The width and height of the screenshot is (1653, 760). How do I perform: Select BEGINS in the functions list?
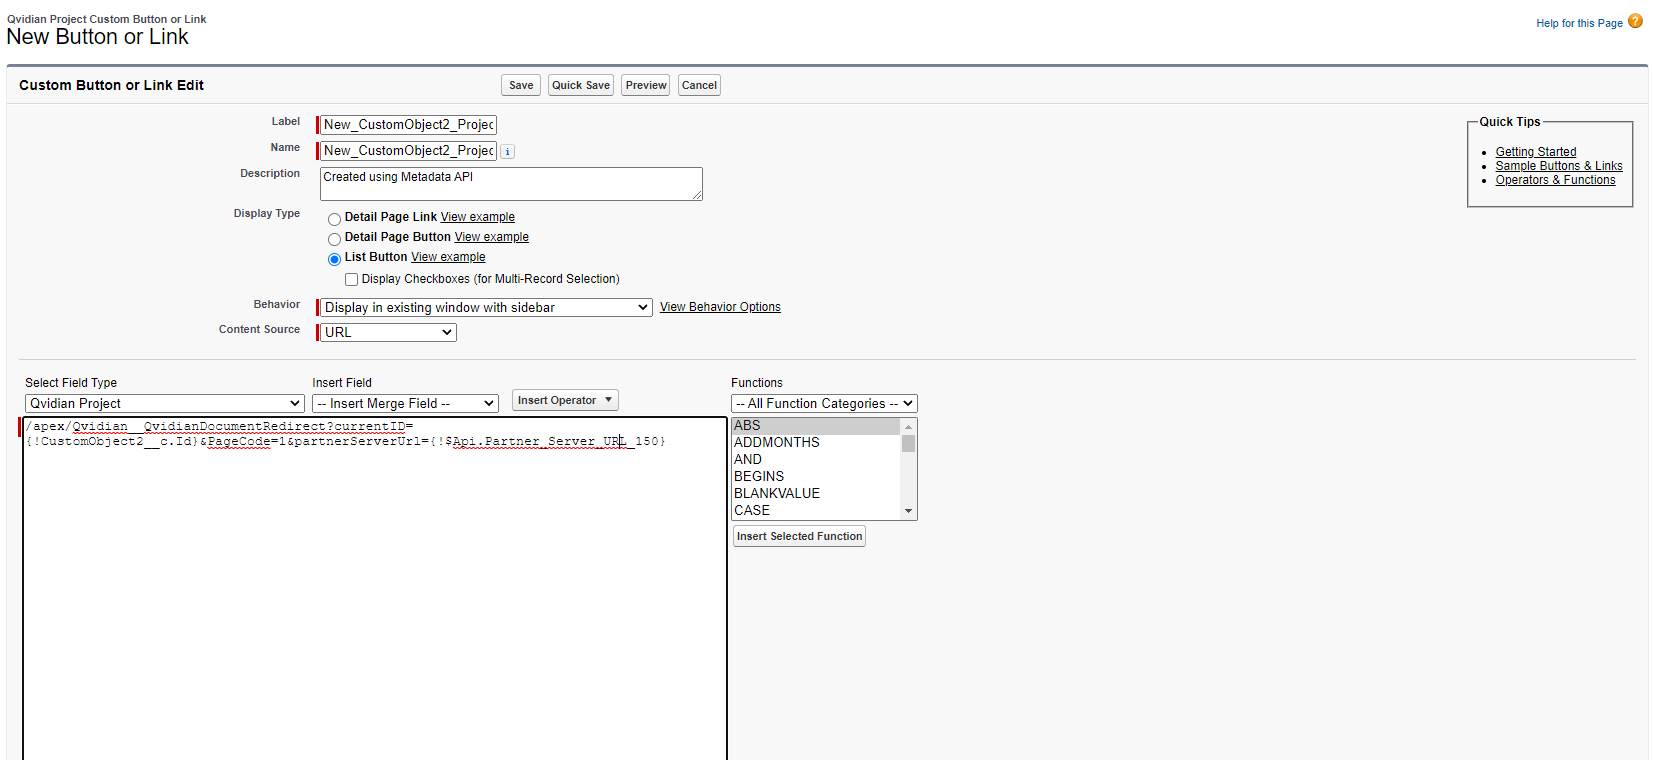click(816, 477)
